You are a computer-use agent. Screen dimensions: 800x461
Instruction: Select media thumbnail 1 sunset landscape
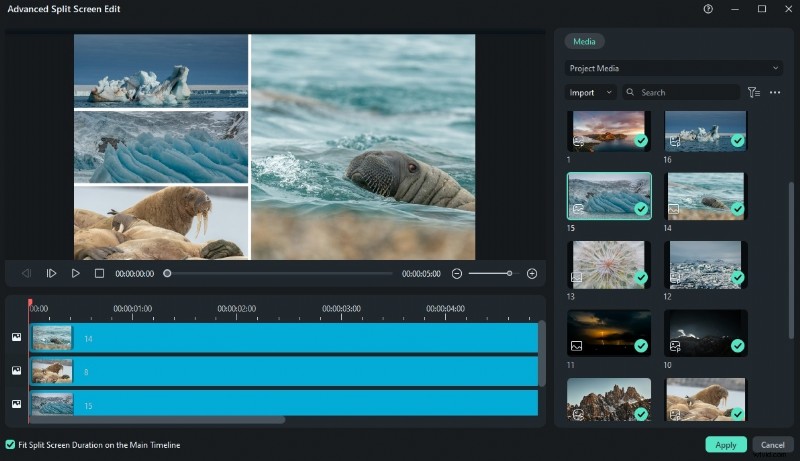tap(609, 131)
